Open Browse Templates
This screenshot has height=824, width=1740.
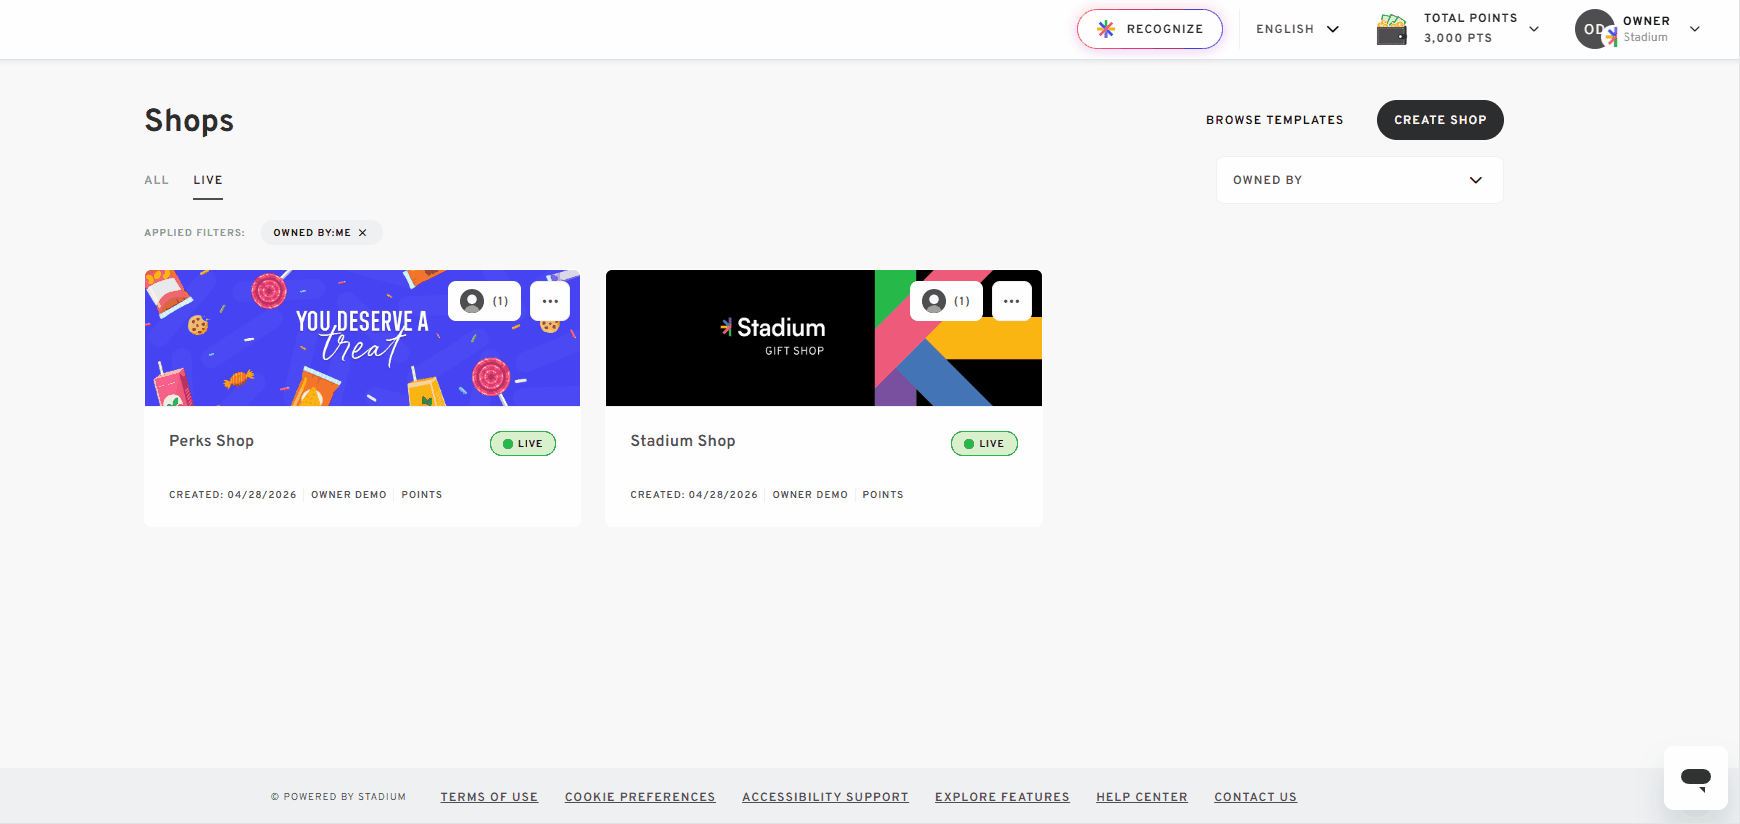tap(1274, 120)
